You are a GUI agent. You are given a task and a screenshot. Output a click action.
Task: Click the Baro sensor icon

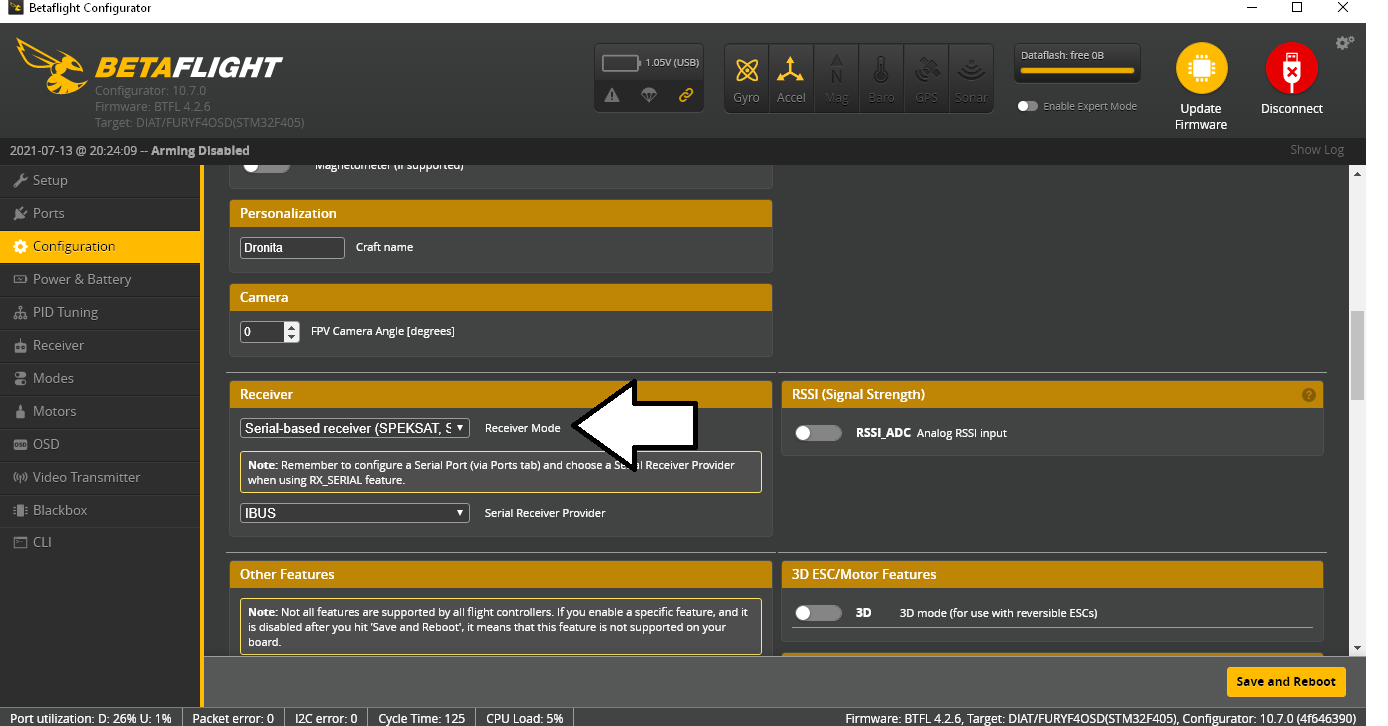(x=881, y=77)
